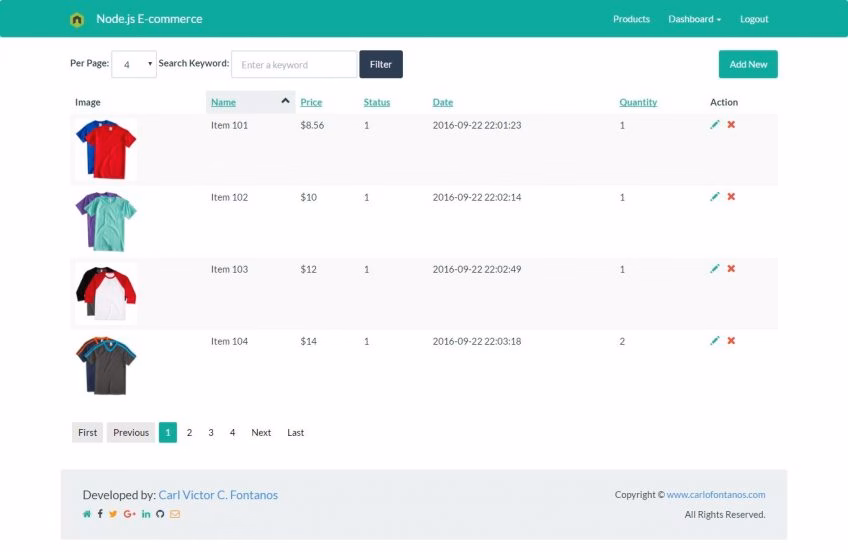Click the Search Keyword input field
The width and height of the screenshot is (848, 552).
coord(294,64)
